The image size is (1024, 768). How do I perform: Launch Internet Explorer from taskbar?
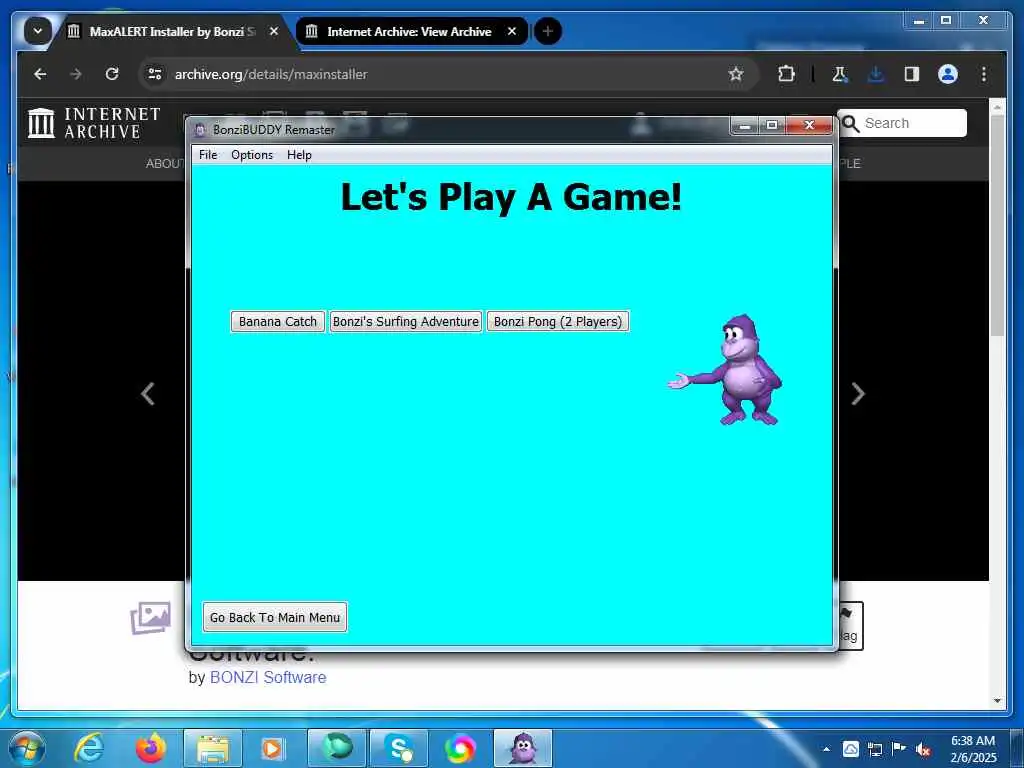tap(89, 748)
